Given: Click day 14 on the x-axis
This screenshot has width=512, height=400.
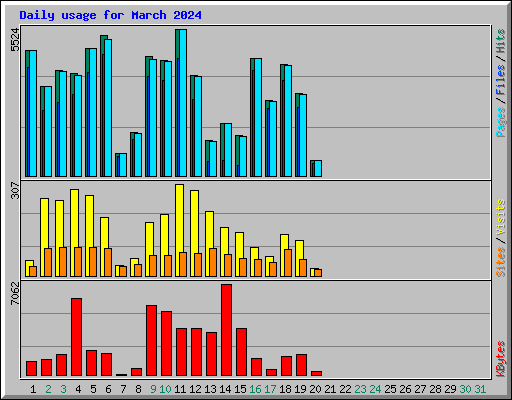Looking at the screenshot, I should [x=225, y=389].
